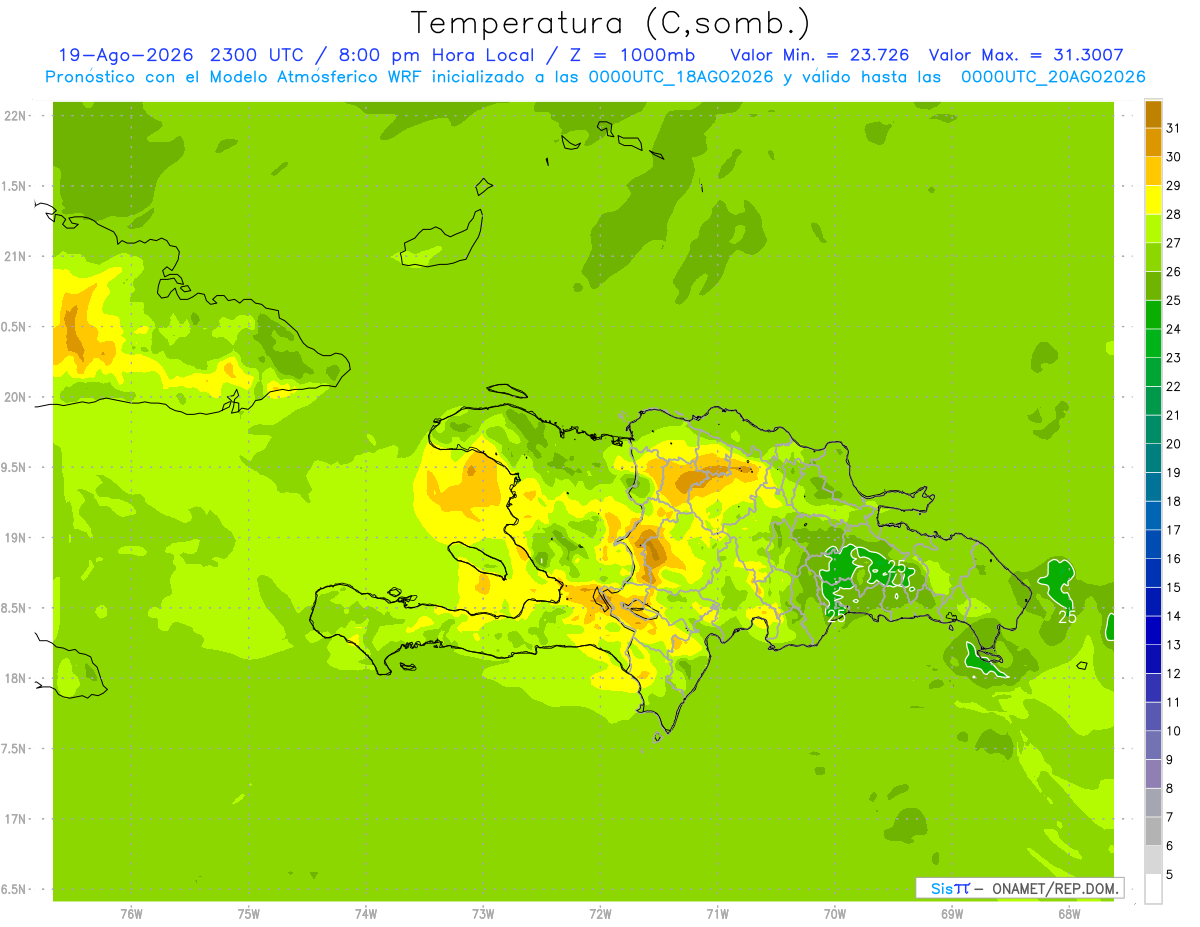This screenshot has width=1200, height=927.
Task: Click the legend value "15"
Action: (1174, 587)
